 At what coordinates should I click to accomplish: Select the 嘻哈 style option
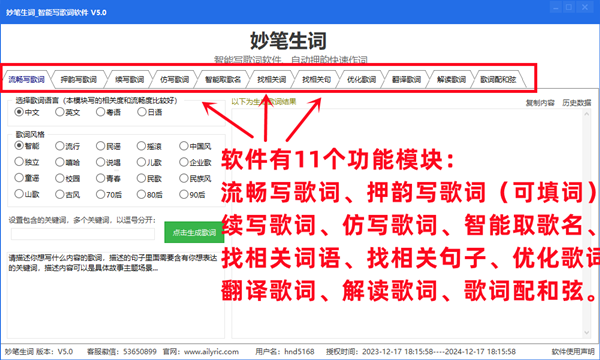(x=67, y=162)
